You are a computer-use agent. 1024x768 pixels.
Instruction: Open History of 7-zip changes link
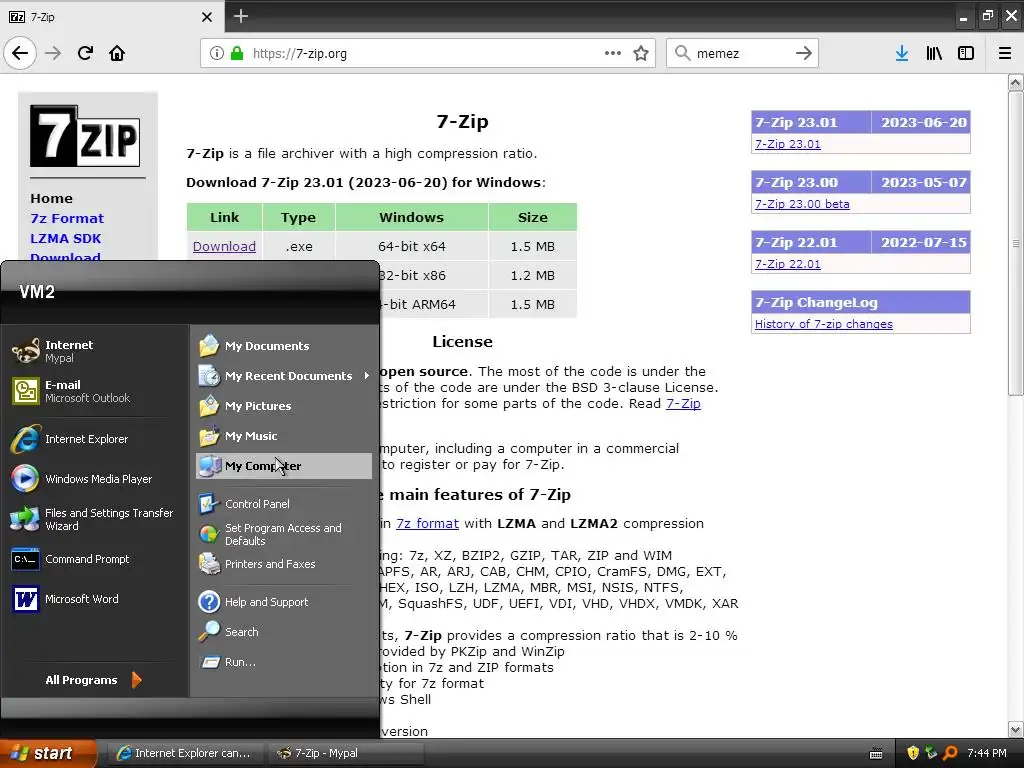824,324
